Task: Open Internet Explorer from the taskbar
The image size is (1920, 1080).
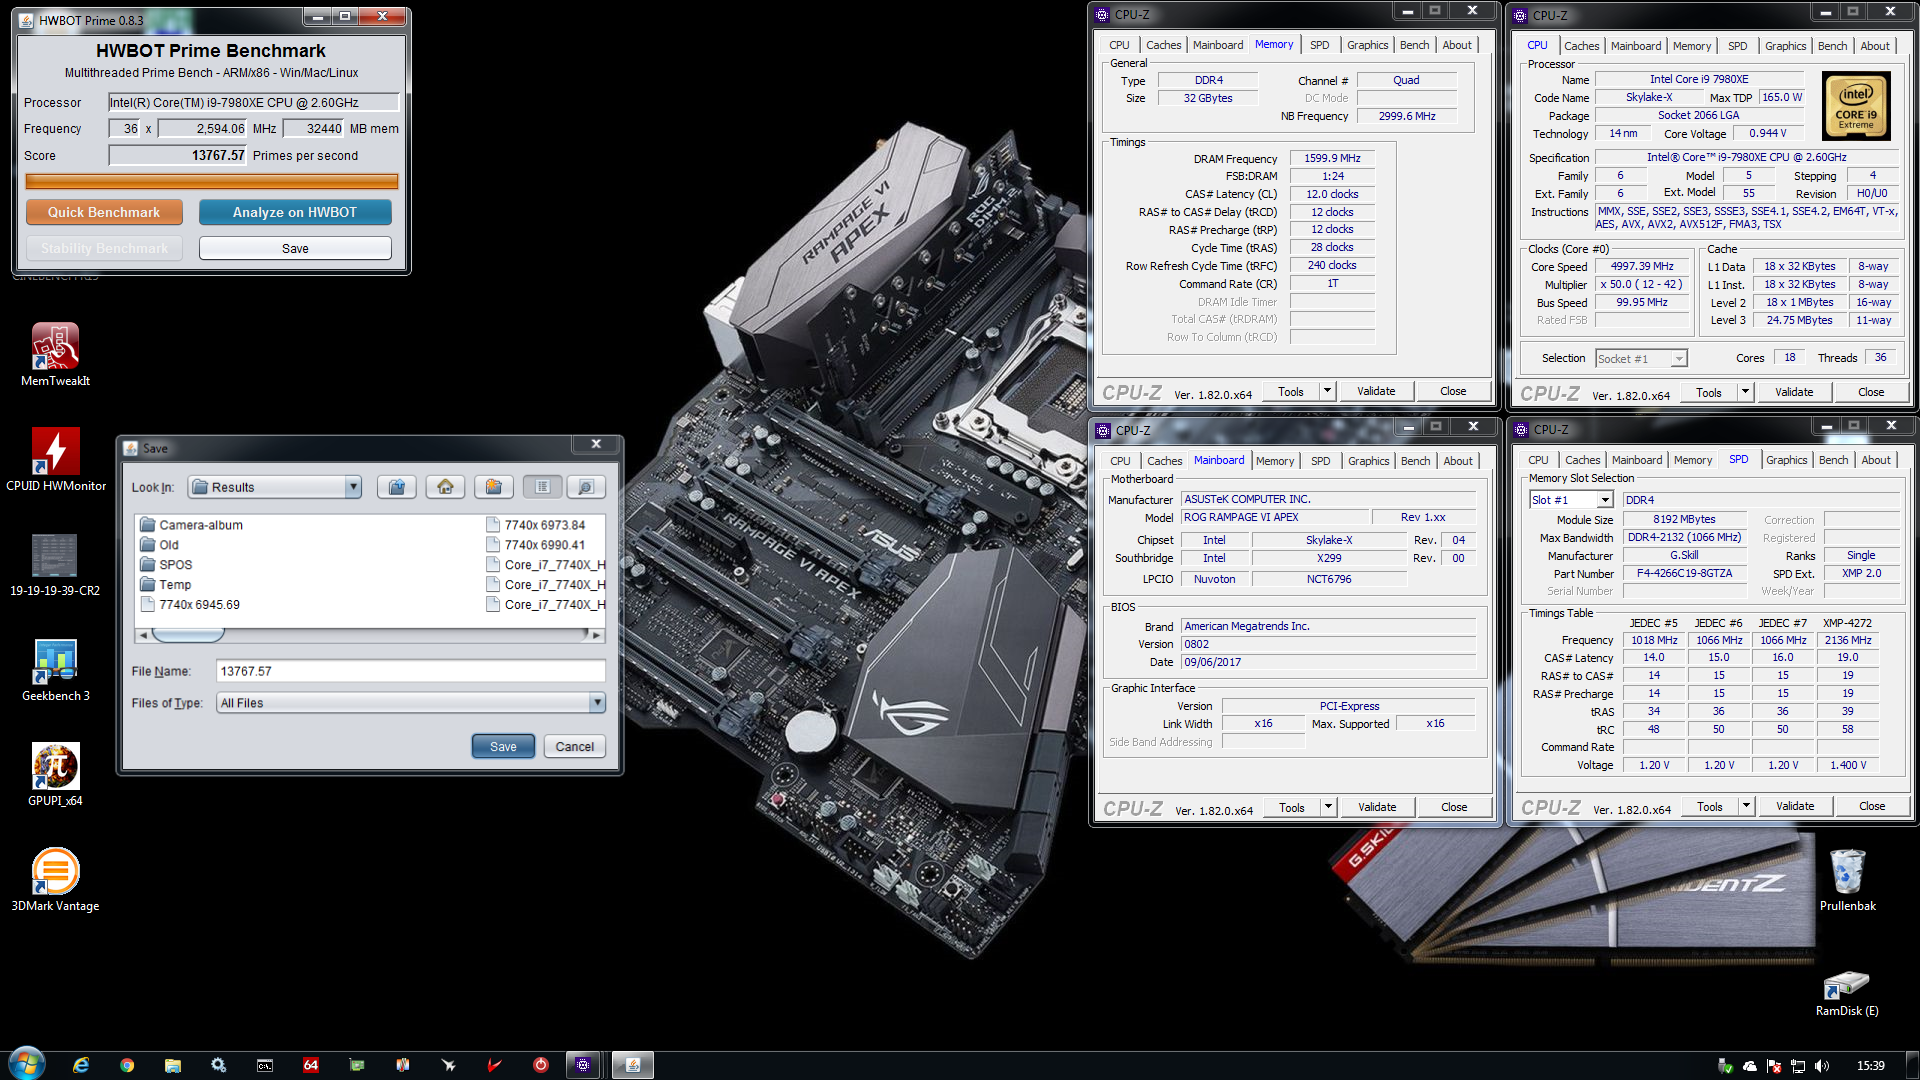Action: (81, 1065)
